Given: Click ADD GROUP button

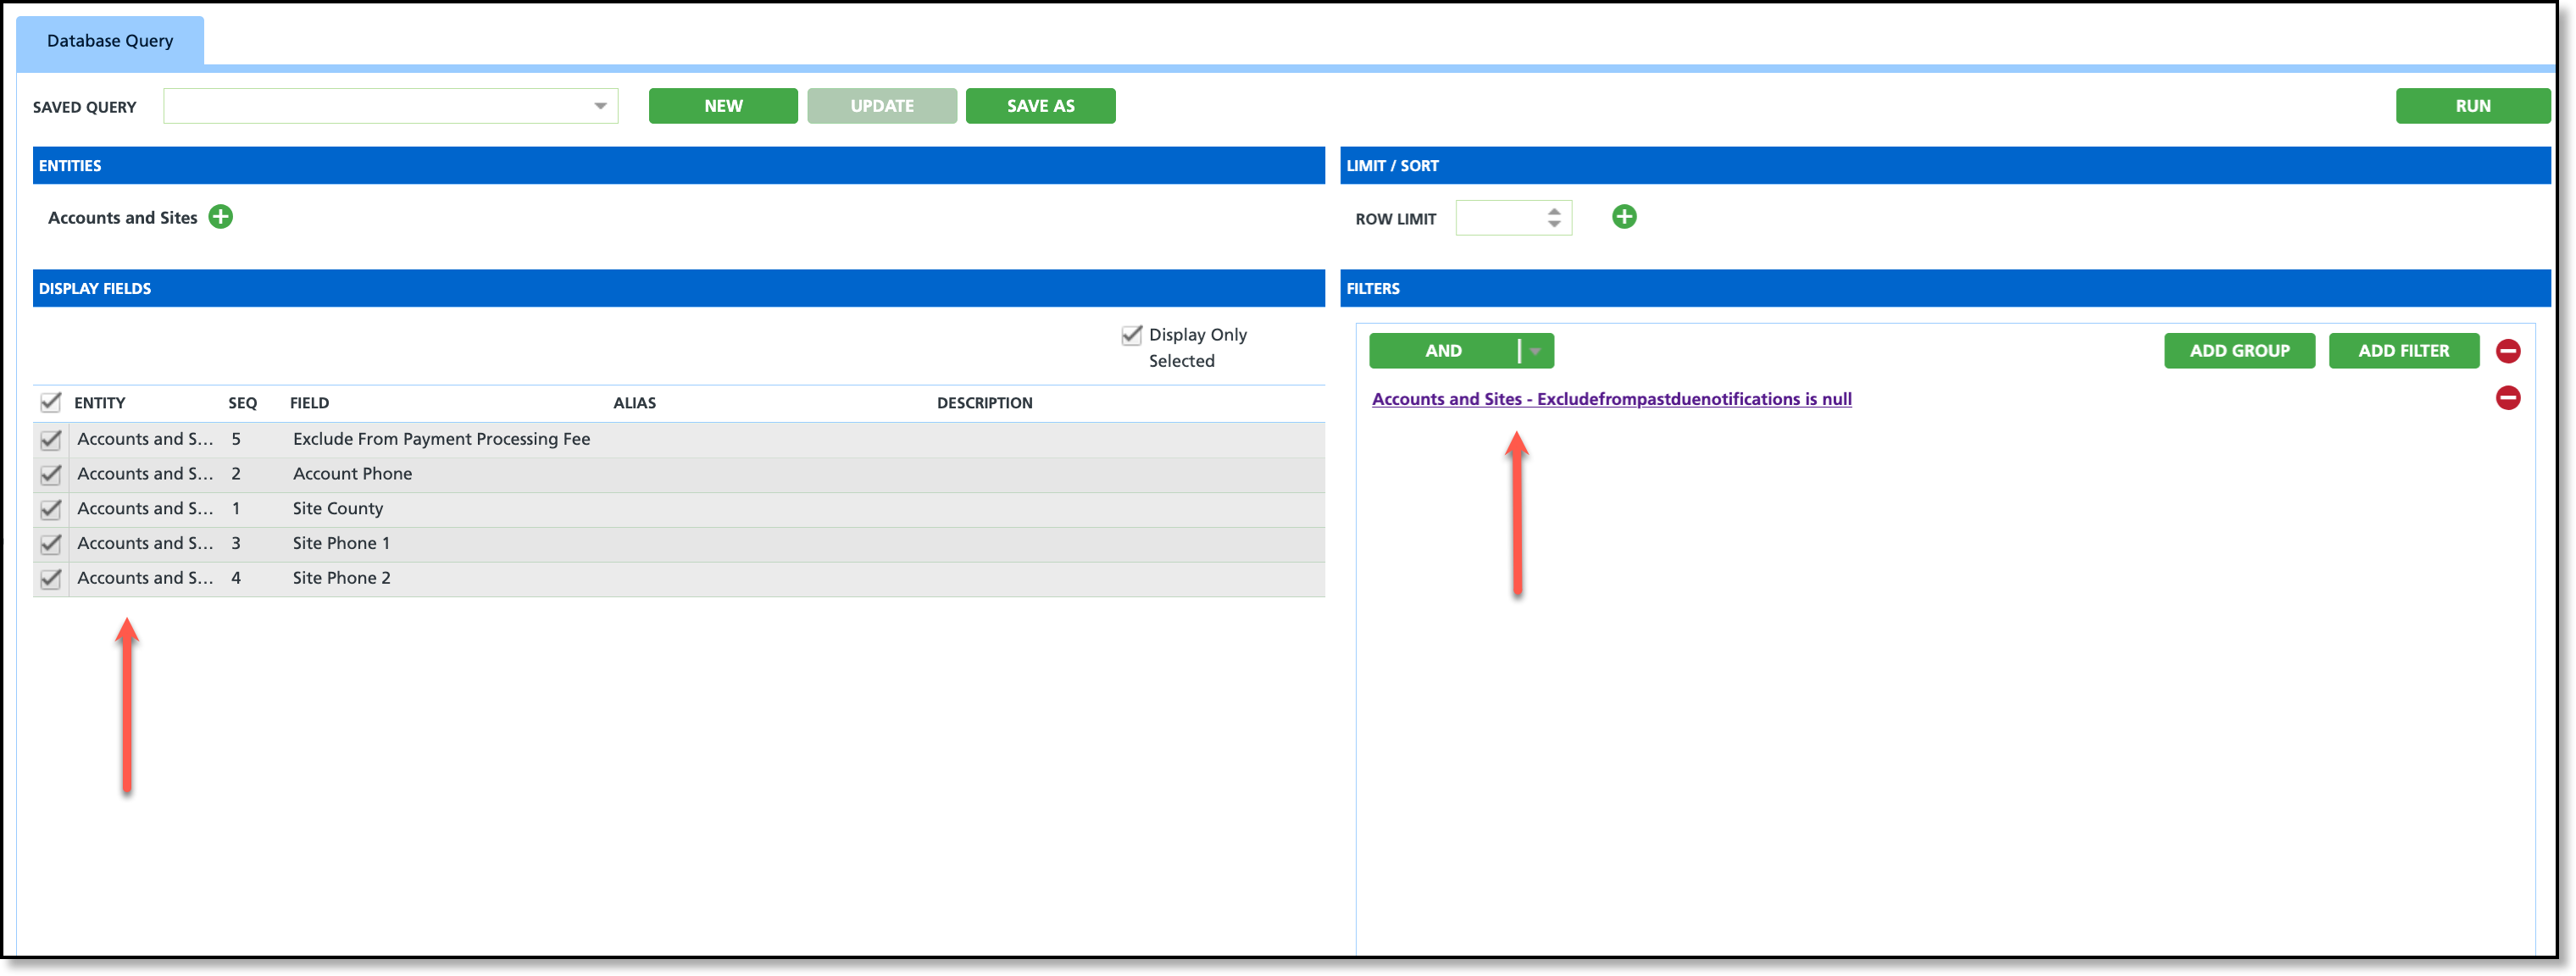Looking at the screenshot, I should tap(2239, 351).
